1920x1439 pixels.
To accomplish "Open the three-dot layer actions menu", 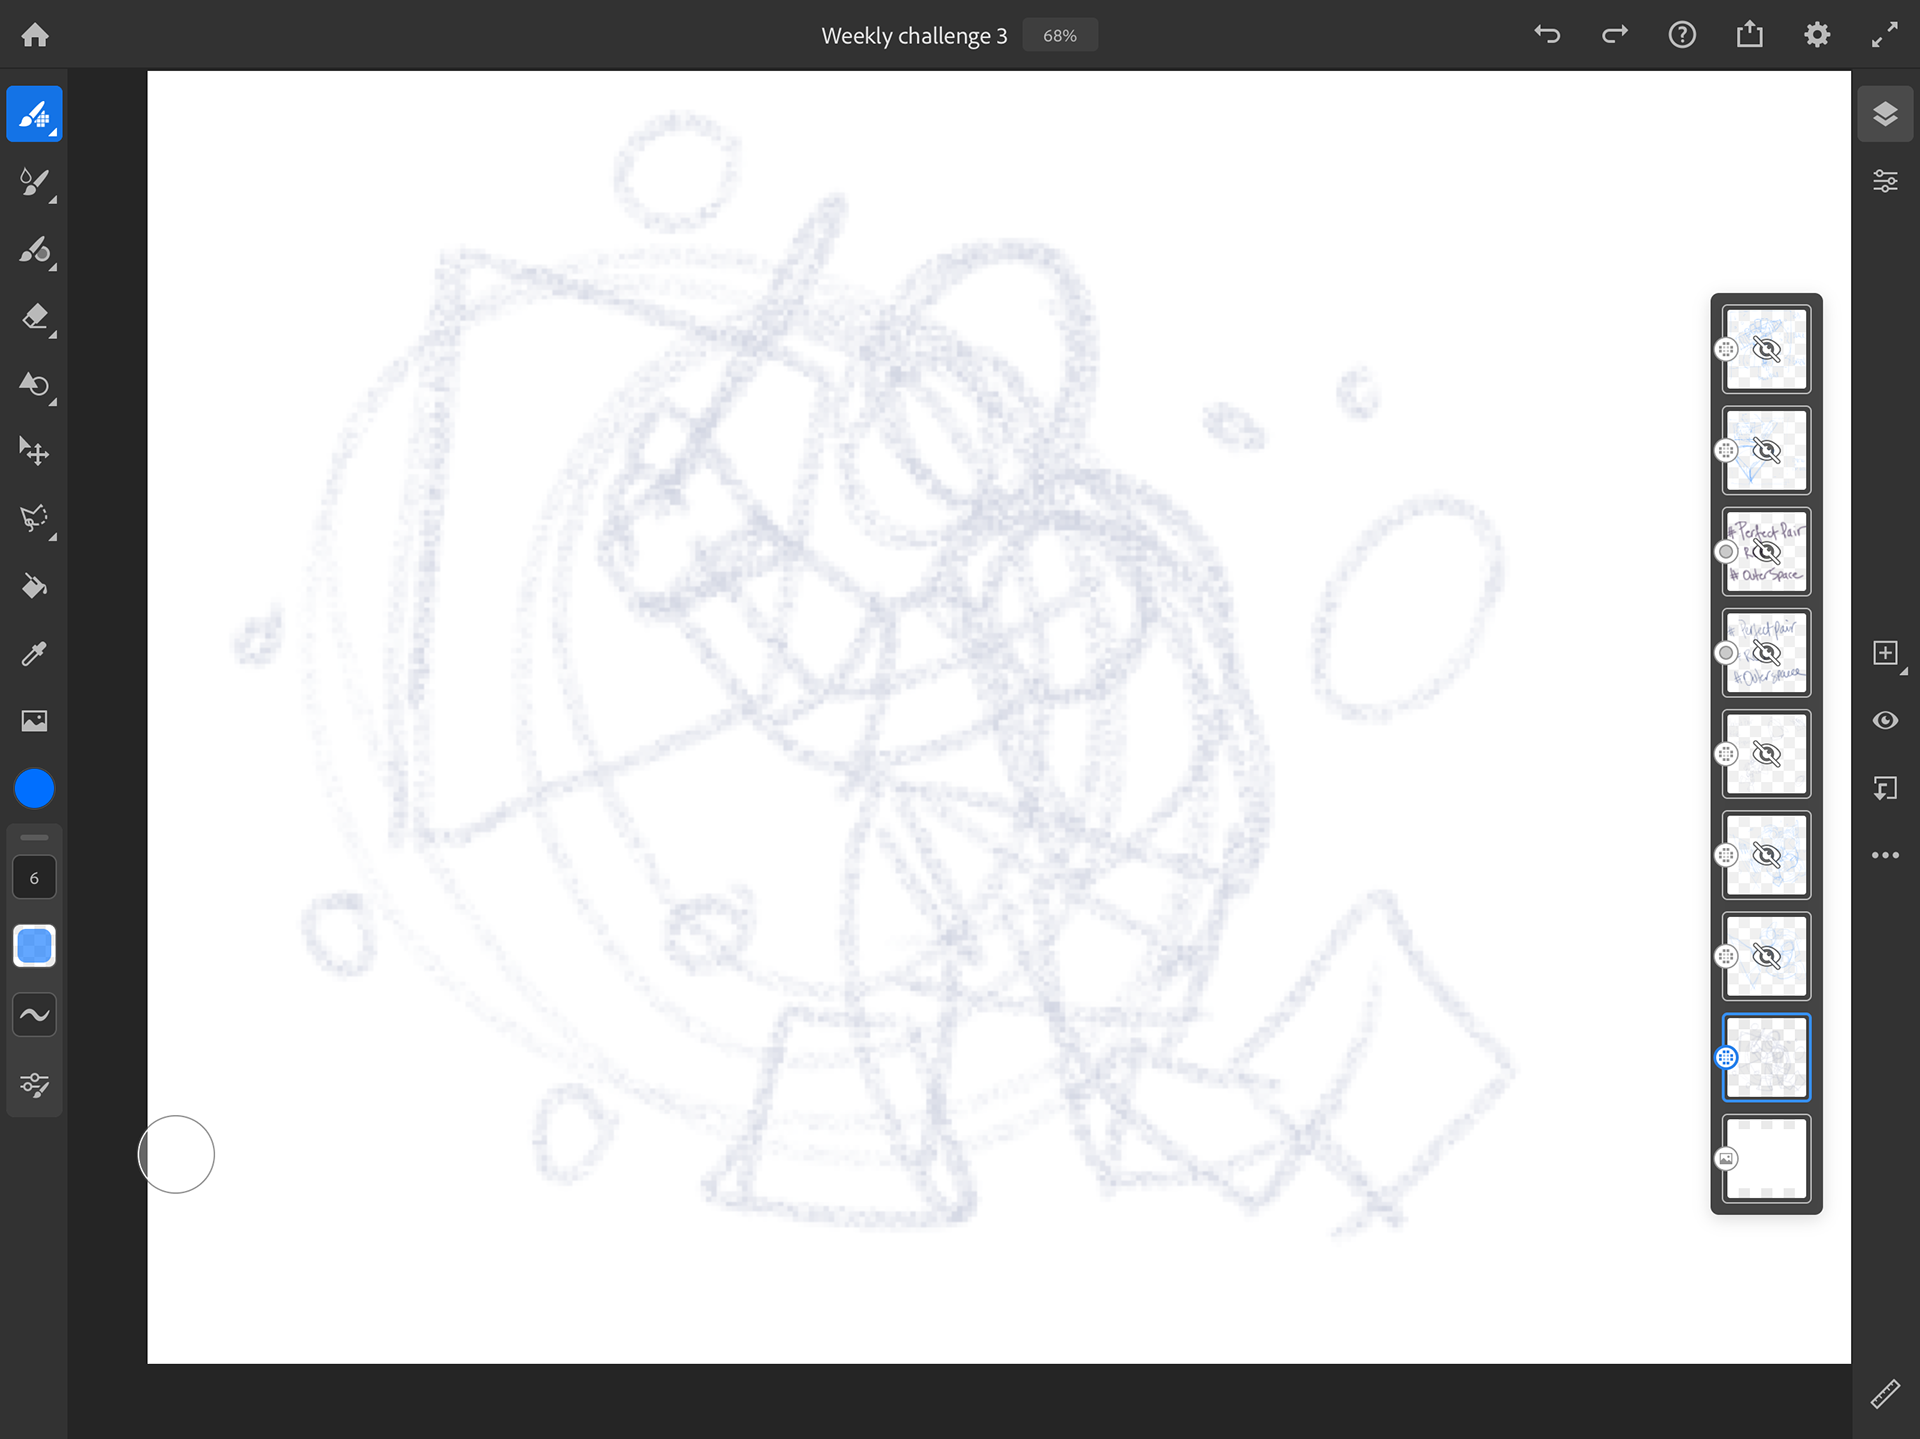I will coord(1885,856).
